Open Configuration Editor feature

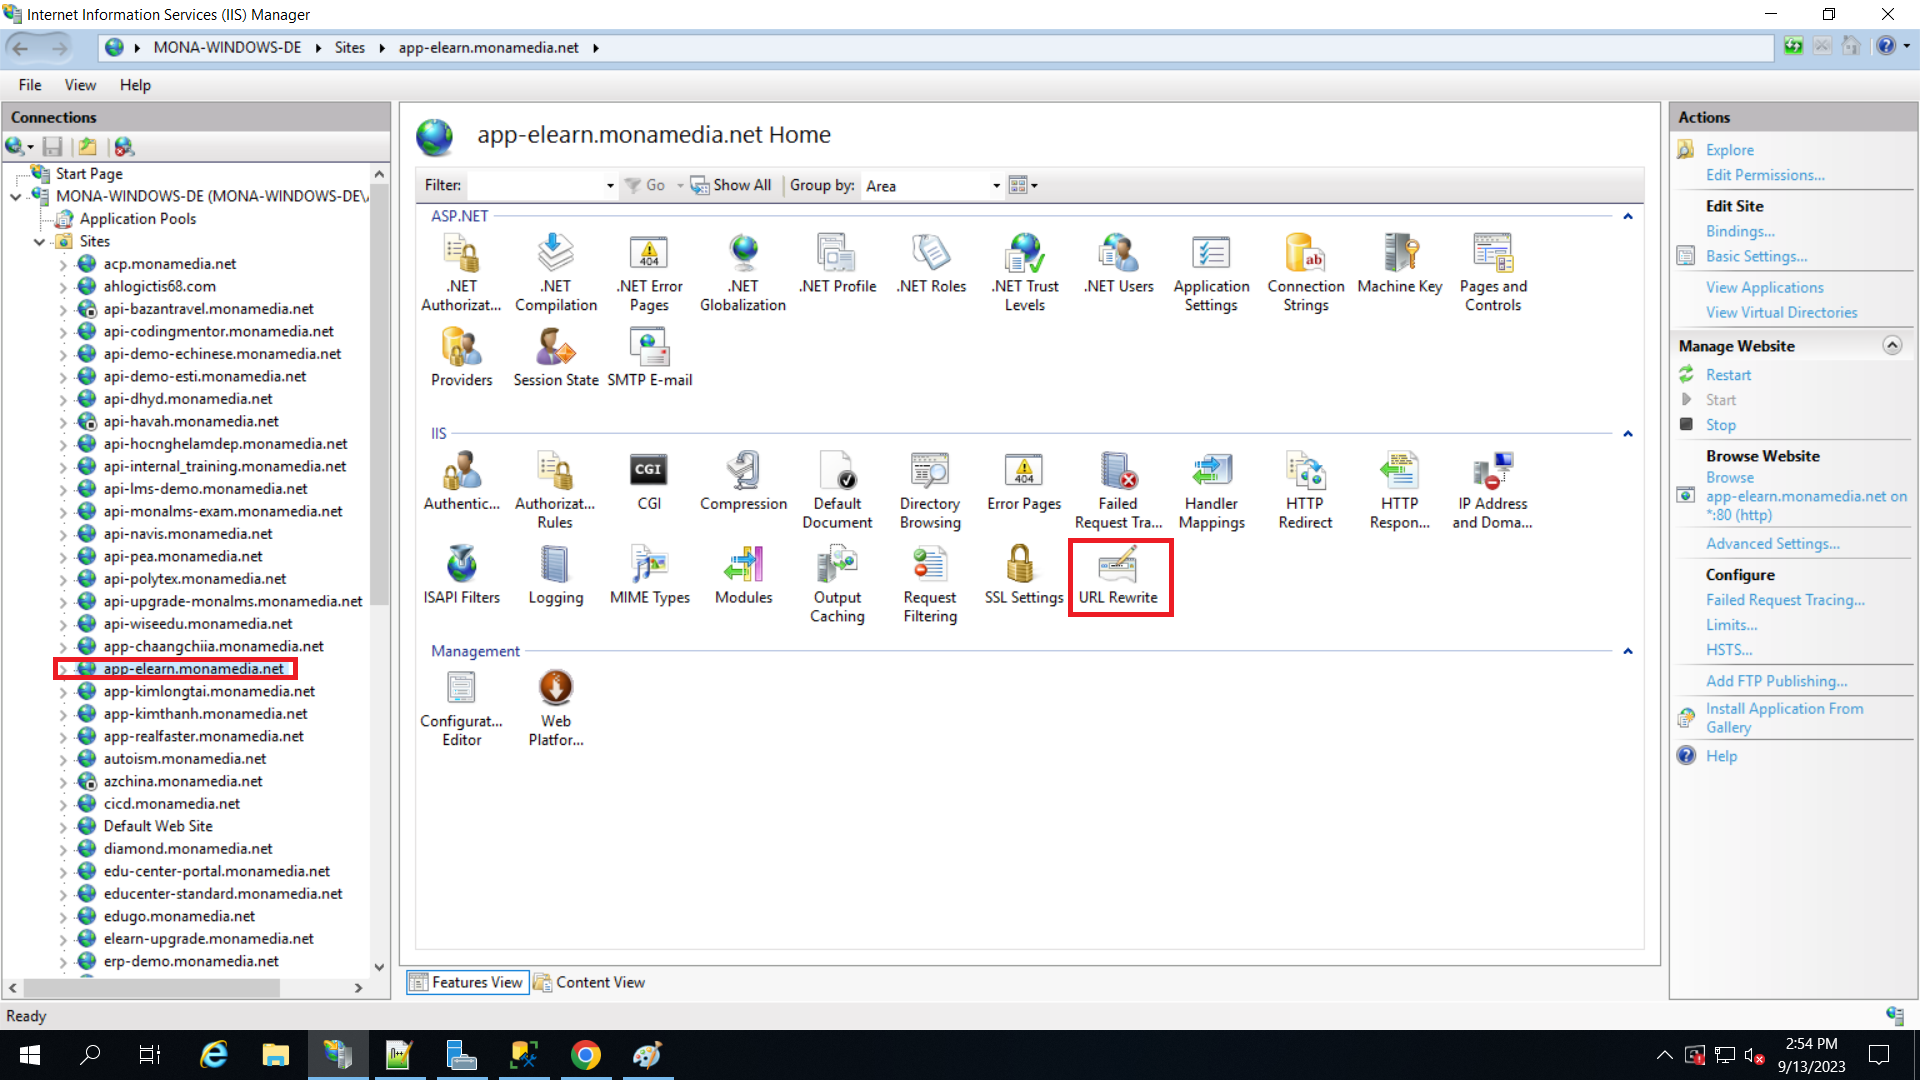pyautogui.click(x=461, y=708)
